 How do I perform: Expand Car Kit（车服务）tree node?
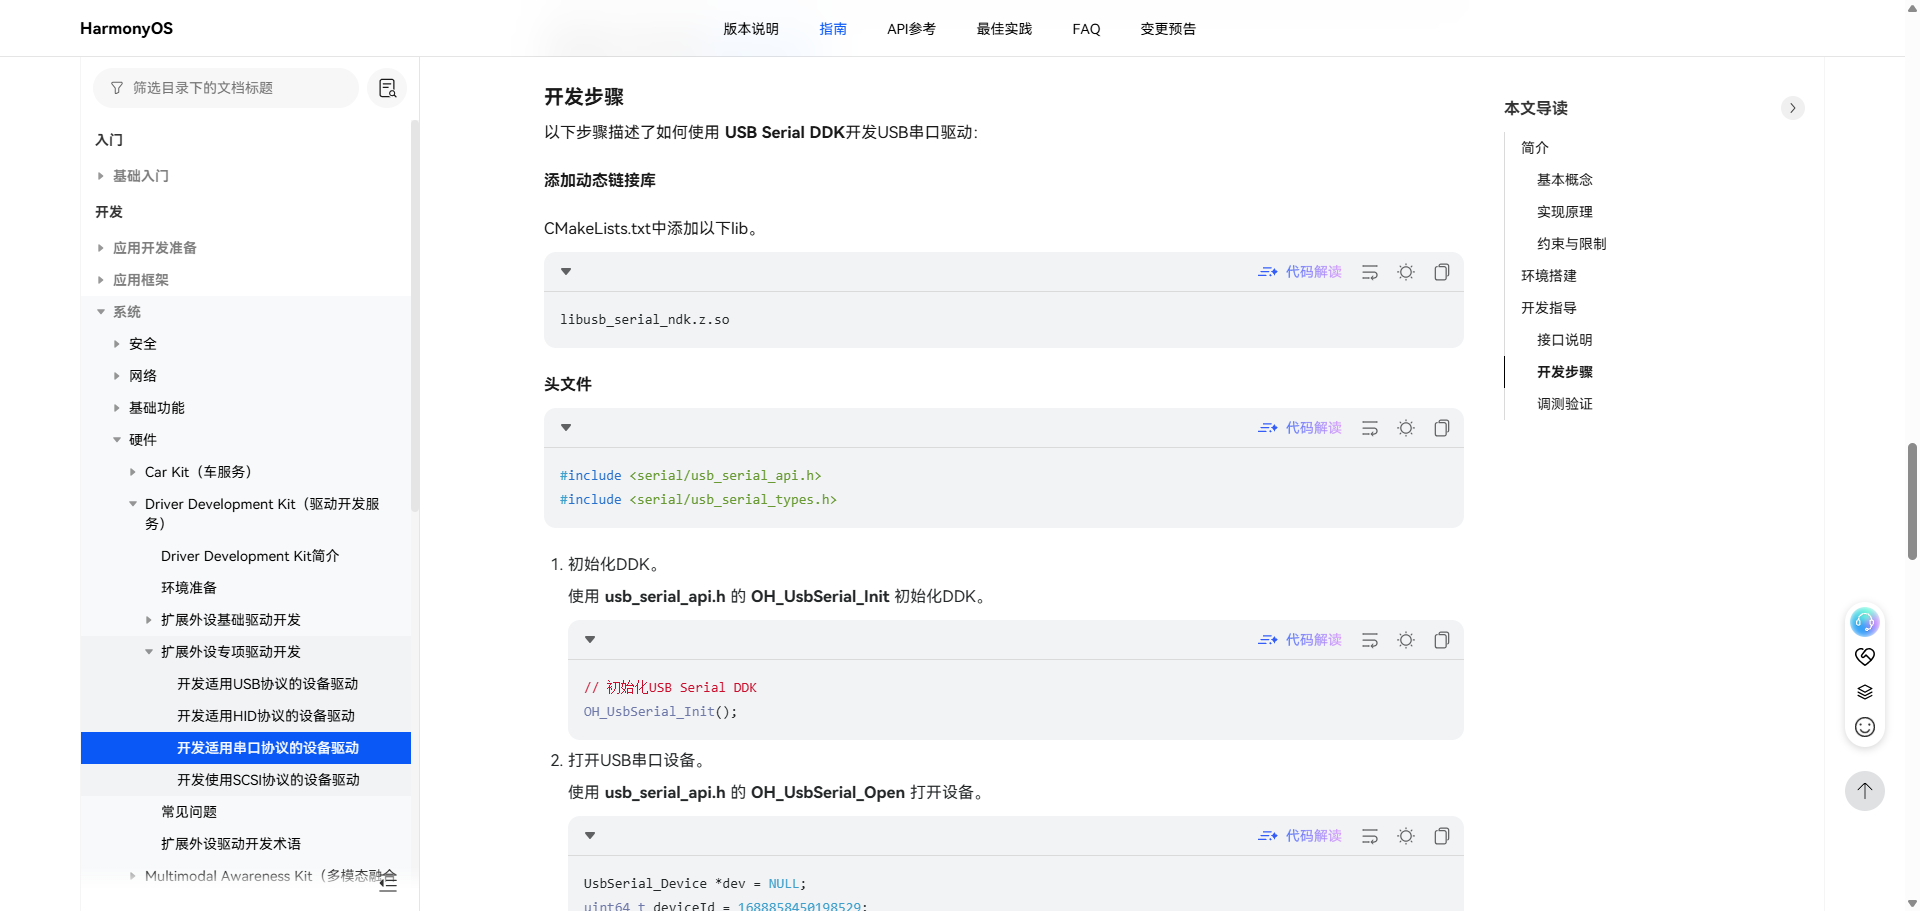(x=133, y=472)
